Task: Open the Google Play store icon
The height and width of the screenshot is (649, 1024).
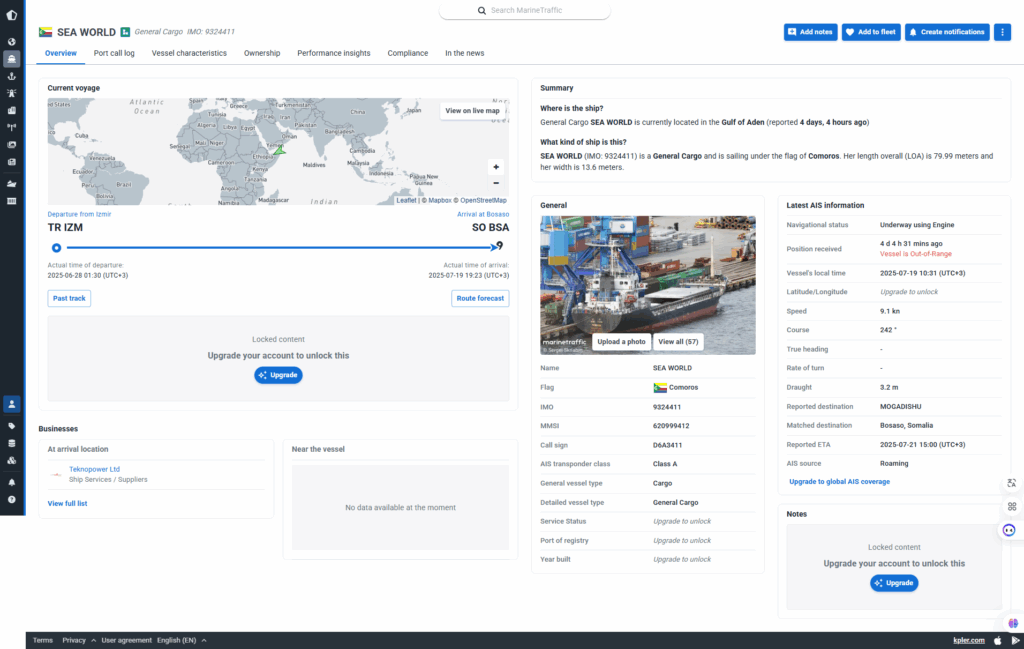Action: [x=1016, y=641]
